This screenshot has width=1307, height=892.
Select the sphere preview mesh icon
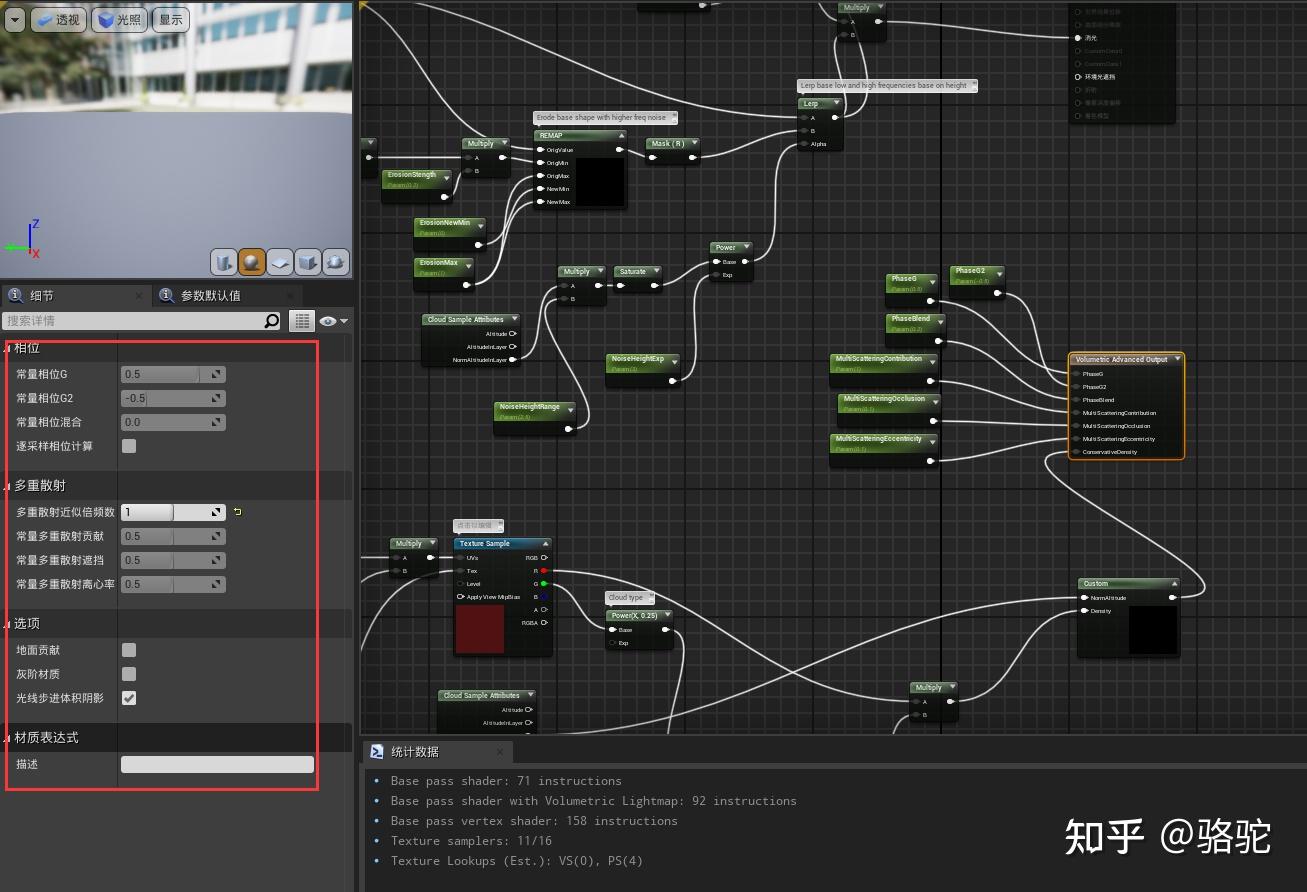point(252,261)
